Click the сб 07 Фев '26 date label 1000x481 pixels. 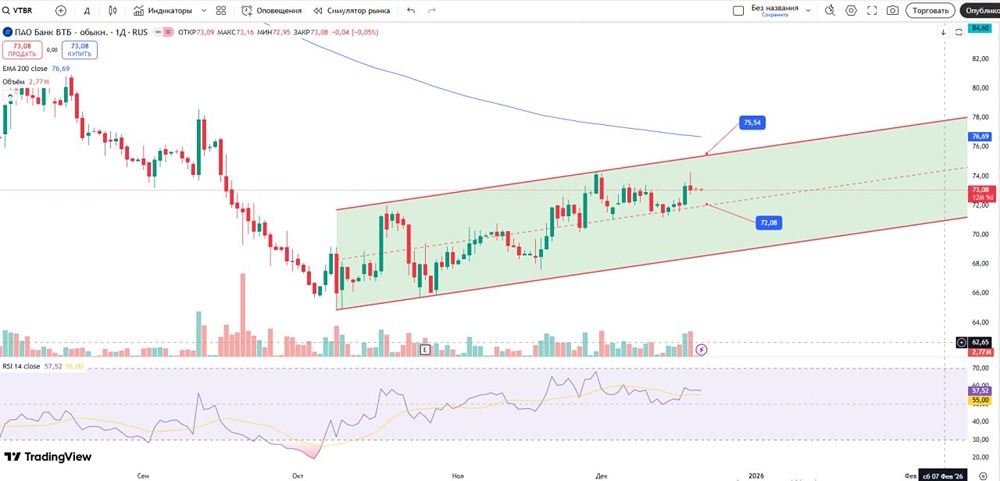[944, 475]
